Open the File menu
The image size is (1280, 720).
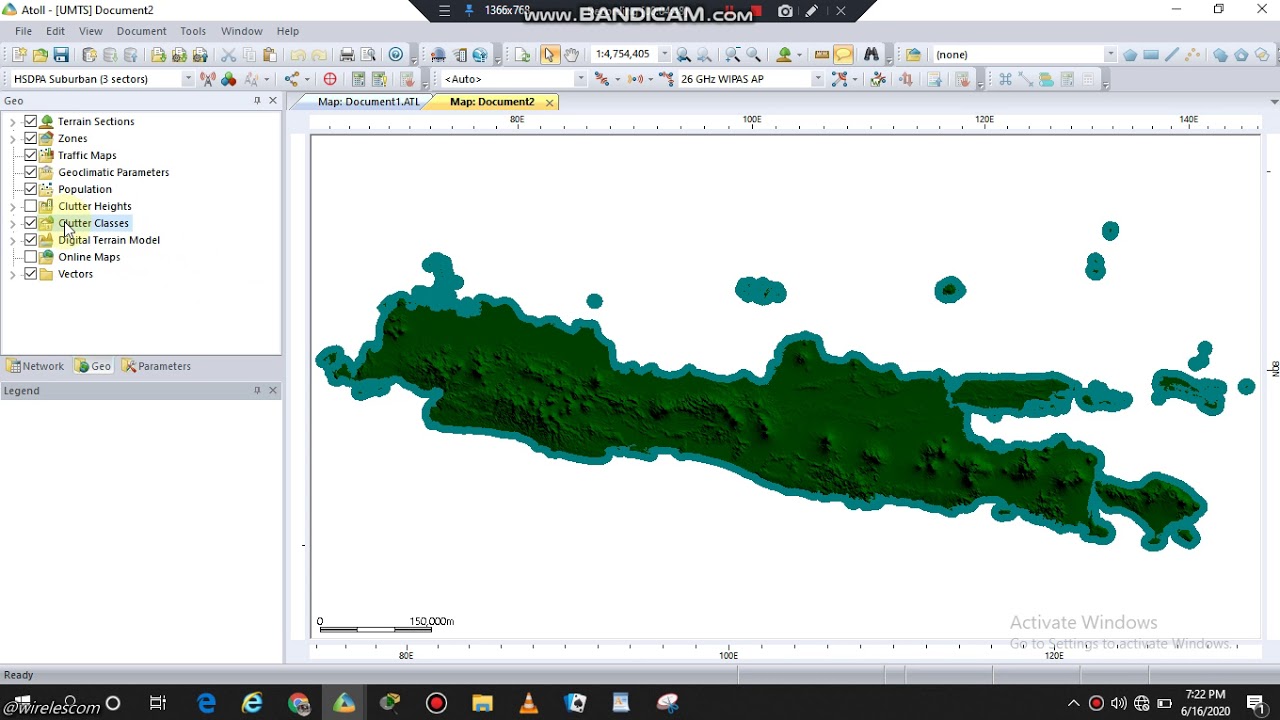23,31
